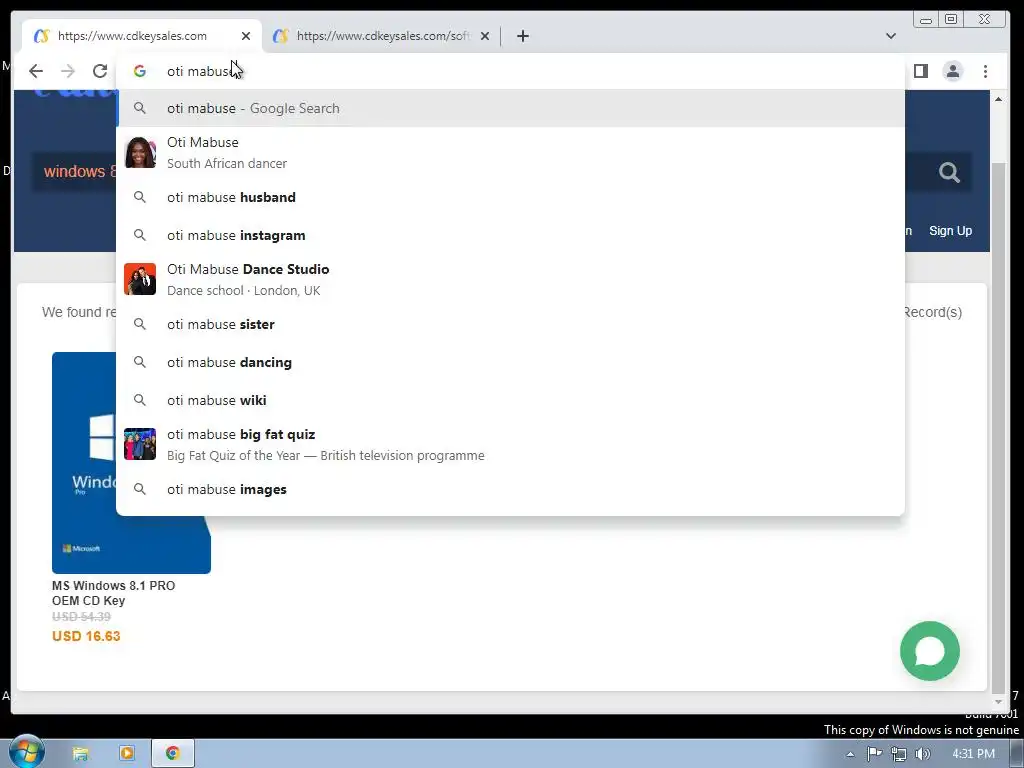The height and width of the screenshot is (768, 1024).
Task: Click the scrollbar down arrow
Action: coord(998,703)
